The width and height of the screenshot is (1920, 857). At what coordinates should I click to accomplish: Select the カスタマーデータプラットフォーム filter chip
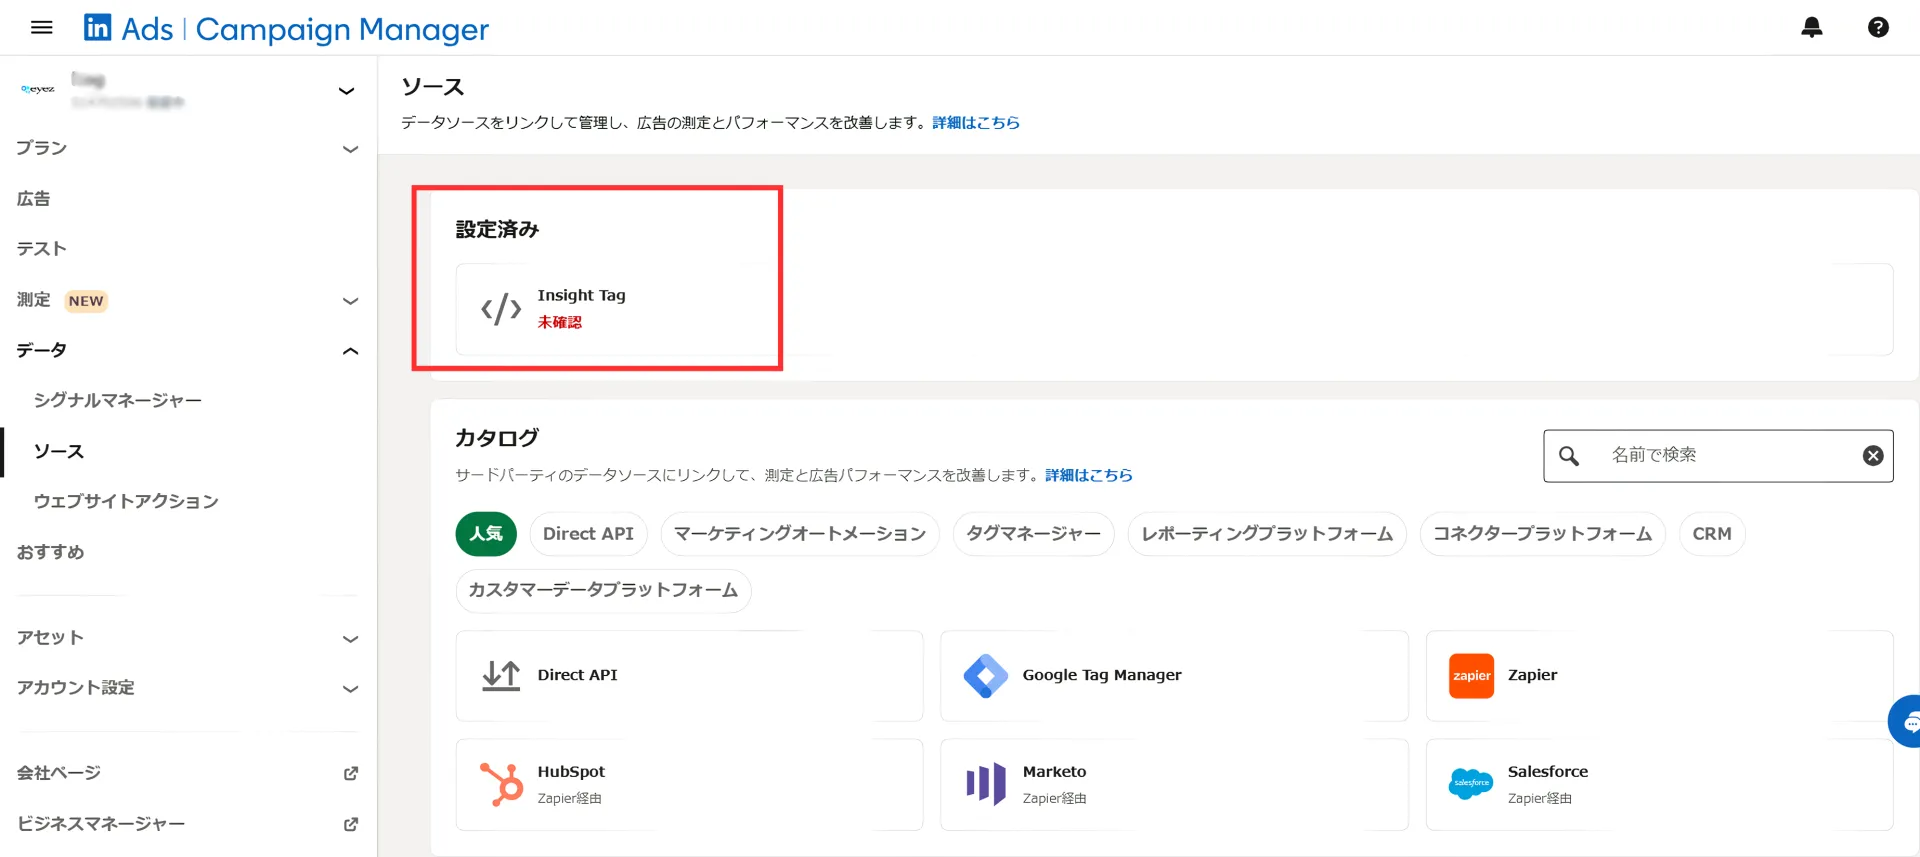(x=603, y=590)
